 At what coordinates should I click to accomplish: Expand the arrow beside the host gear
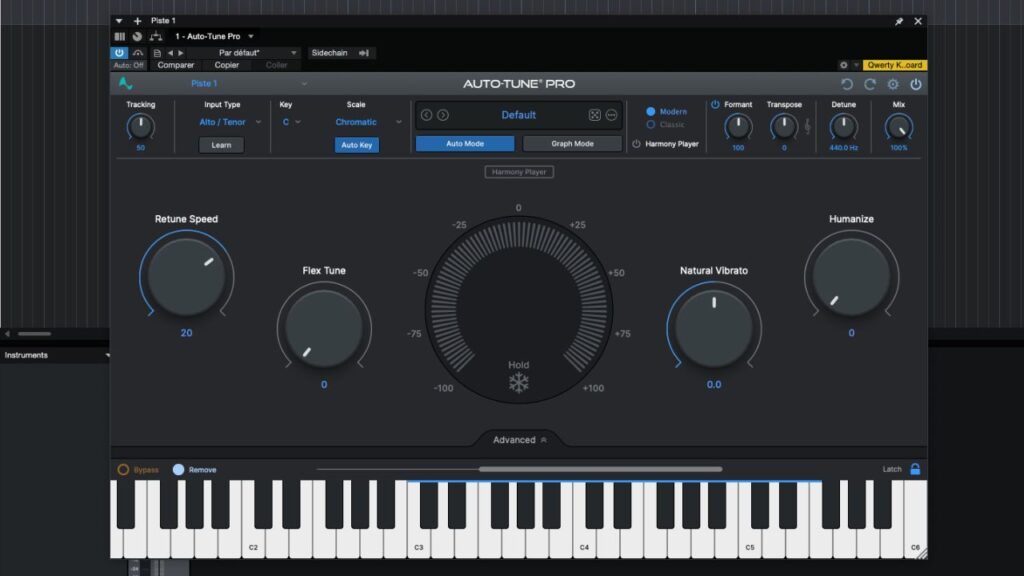click(856, 65)
